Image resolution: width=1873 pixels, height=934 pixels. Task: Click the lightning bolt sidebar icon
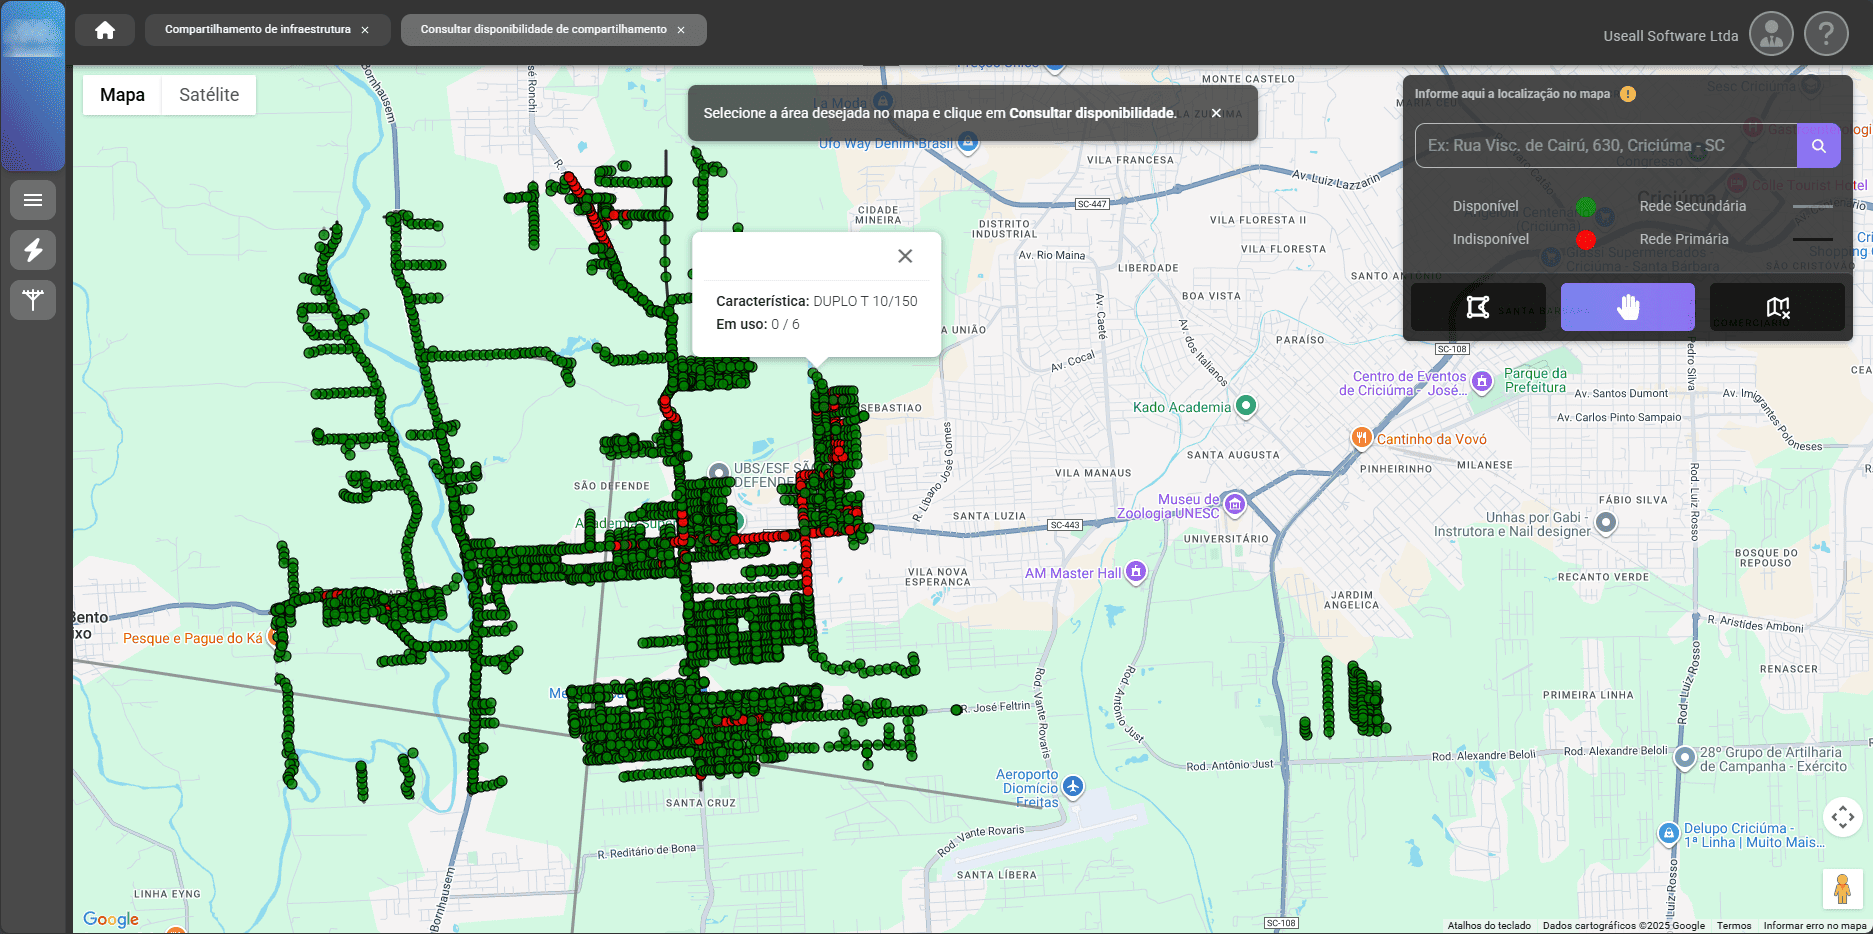(33, 250)
